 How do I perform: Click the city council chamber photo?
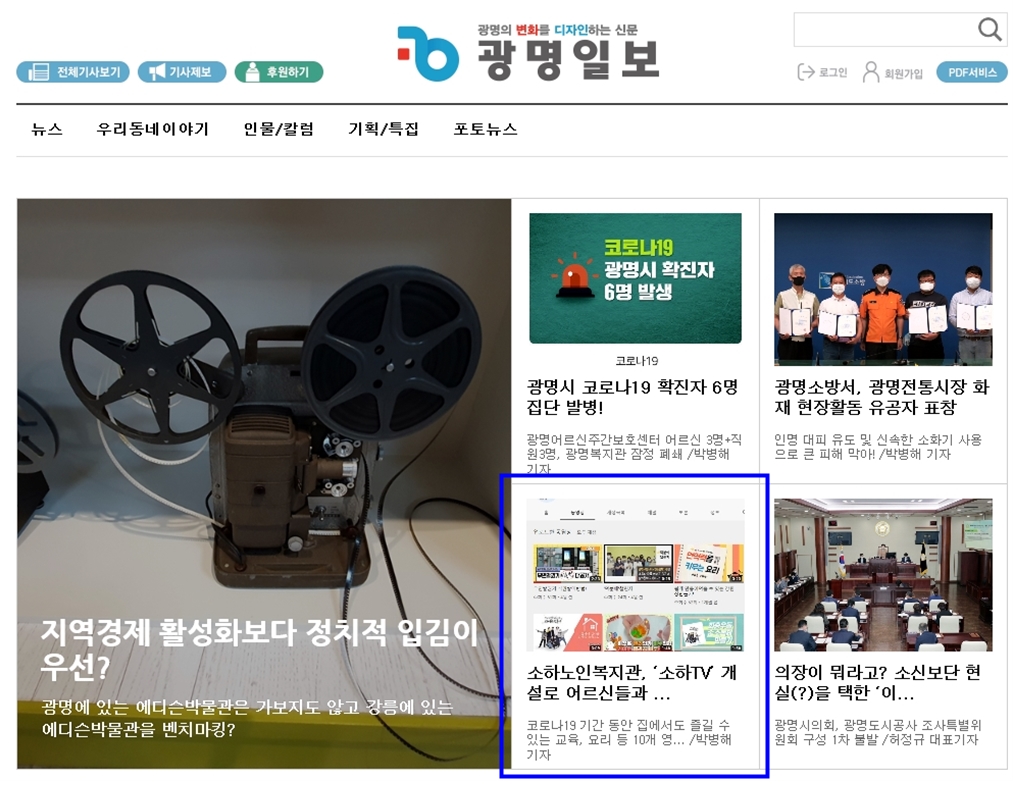(883, 574)
